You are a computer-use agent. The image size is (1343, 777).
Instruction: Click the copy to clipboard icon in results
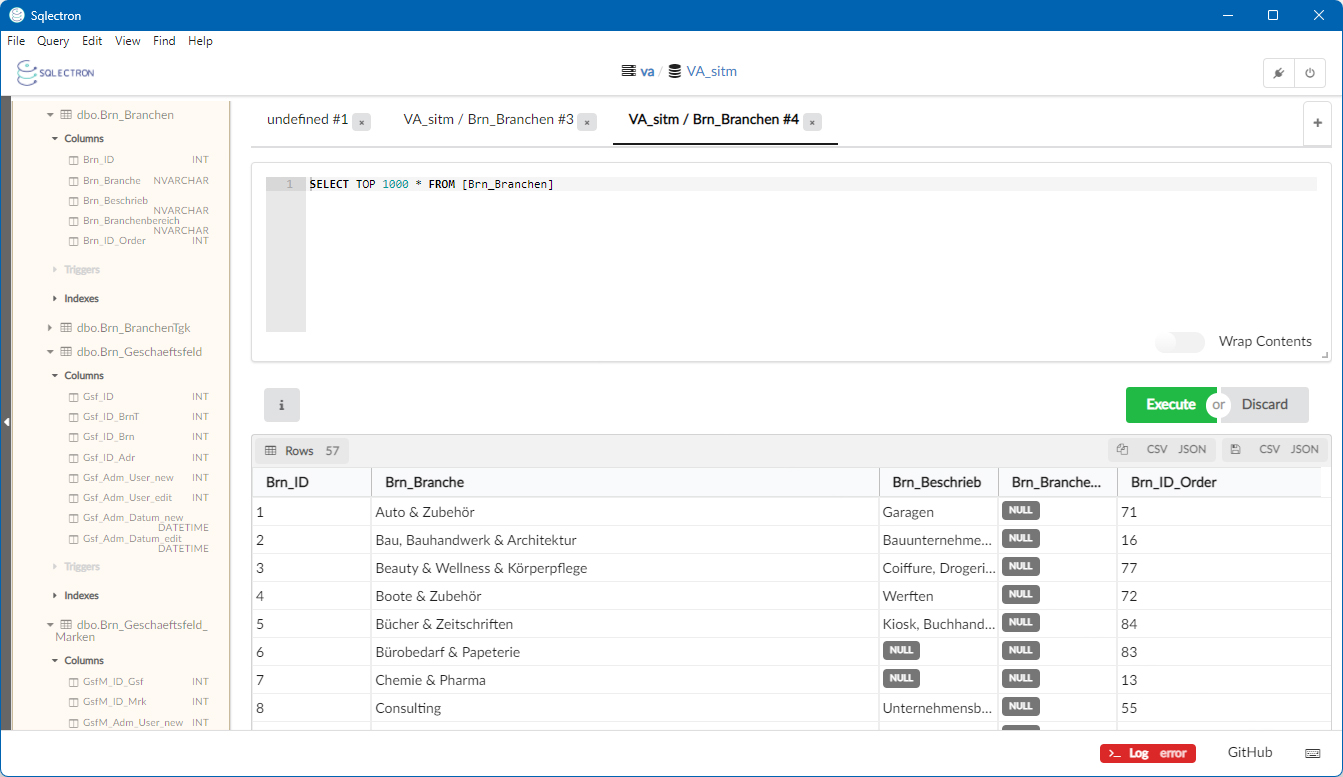click(x=1122, y=450)
